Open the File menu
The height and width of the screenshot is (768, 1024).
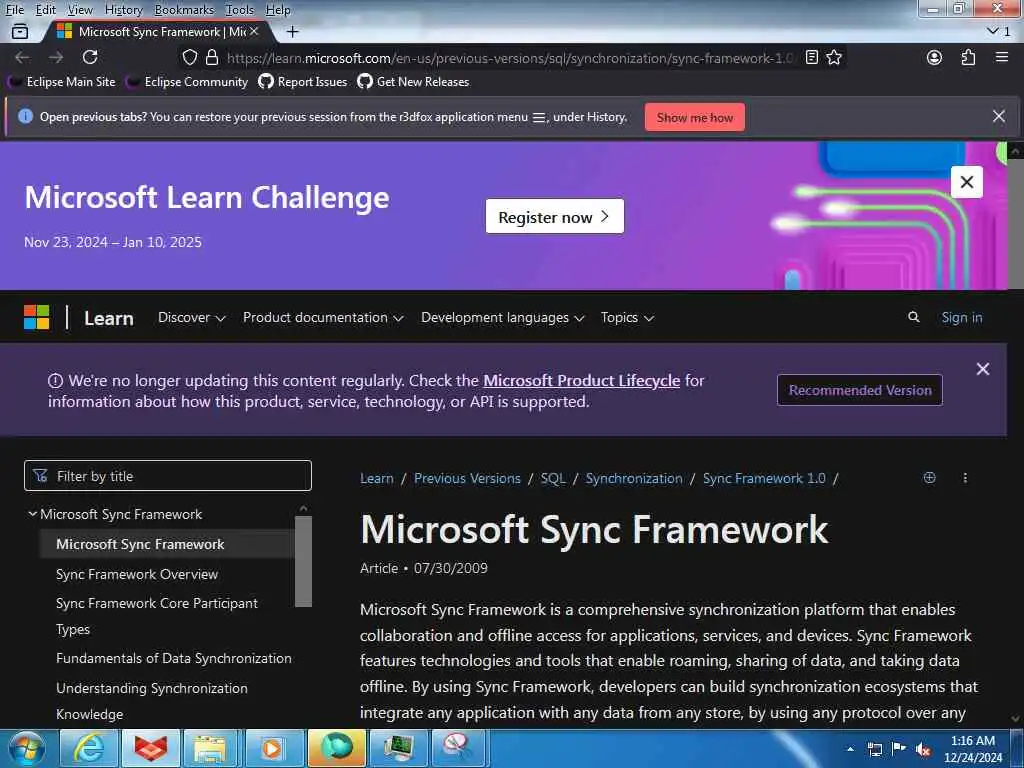click(14, 10)
